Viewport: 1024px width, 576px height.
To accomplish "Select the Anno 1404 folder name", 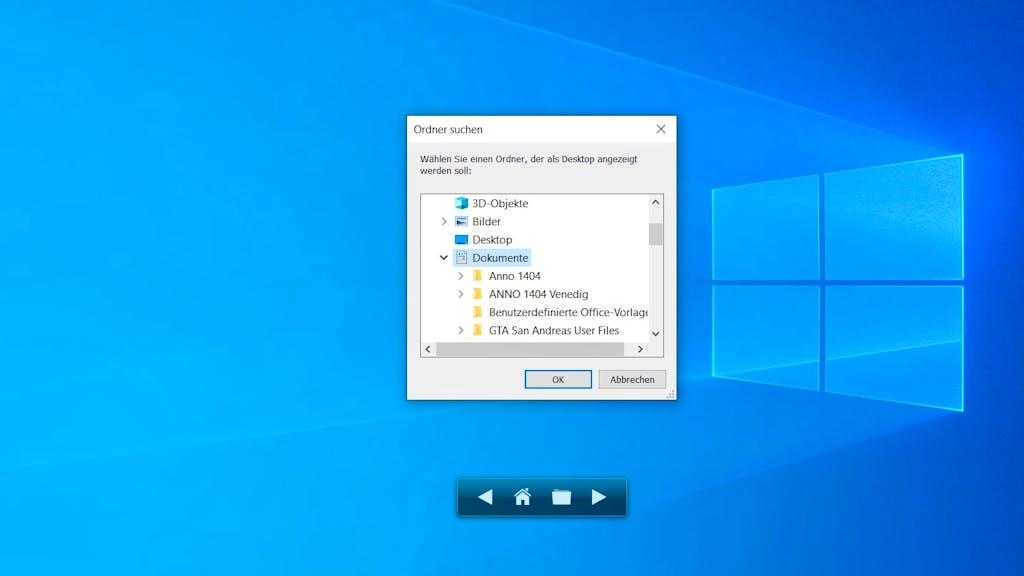I will [515, 276].
